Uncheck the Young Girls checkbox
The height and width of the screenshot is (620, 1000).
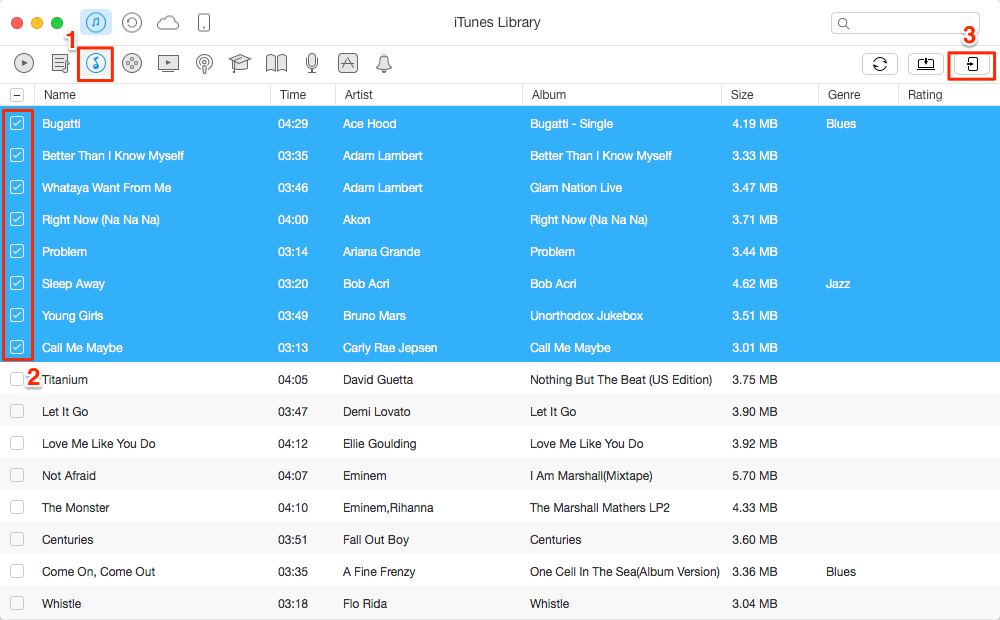17,315
